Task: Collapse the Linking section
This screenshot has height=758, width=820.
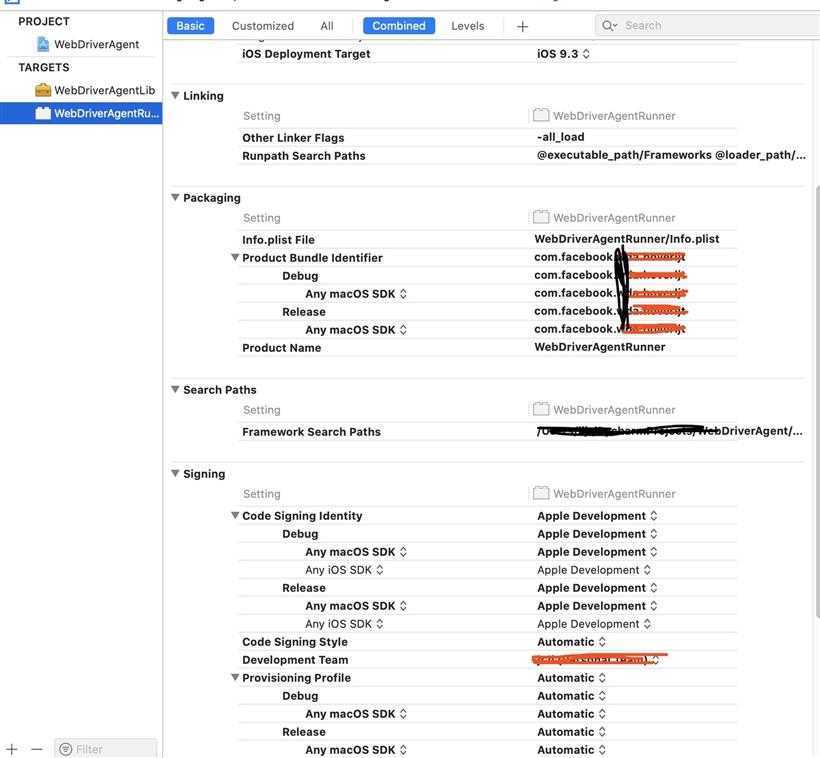Action: tap(175, 96)
